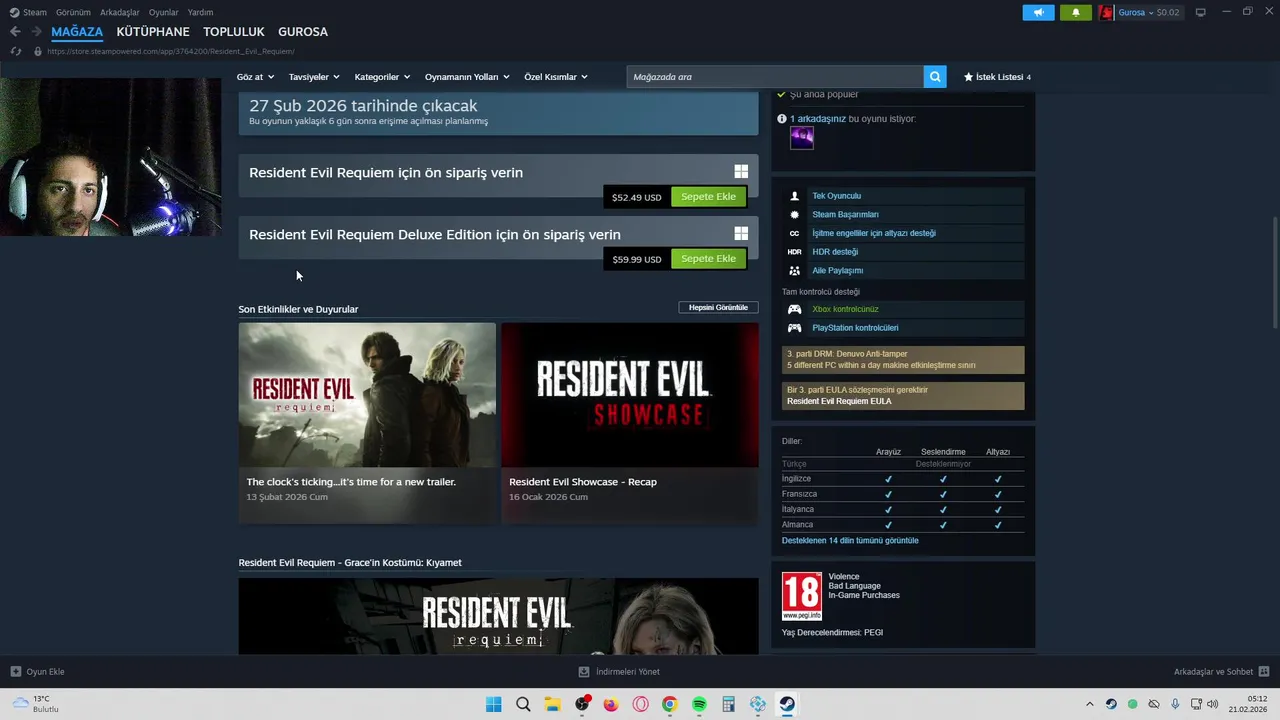Open the MAĞAZA tab
1280x720 pixels.
point(77,32)
